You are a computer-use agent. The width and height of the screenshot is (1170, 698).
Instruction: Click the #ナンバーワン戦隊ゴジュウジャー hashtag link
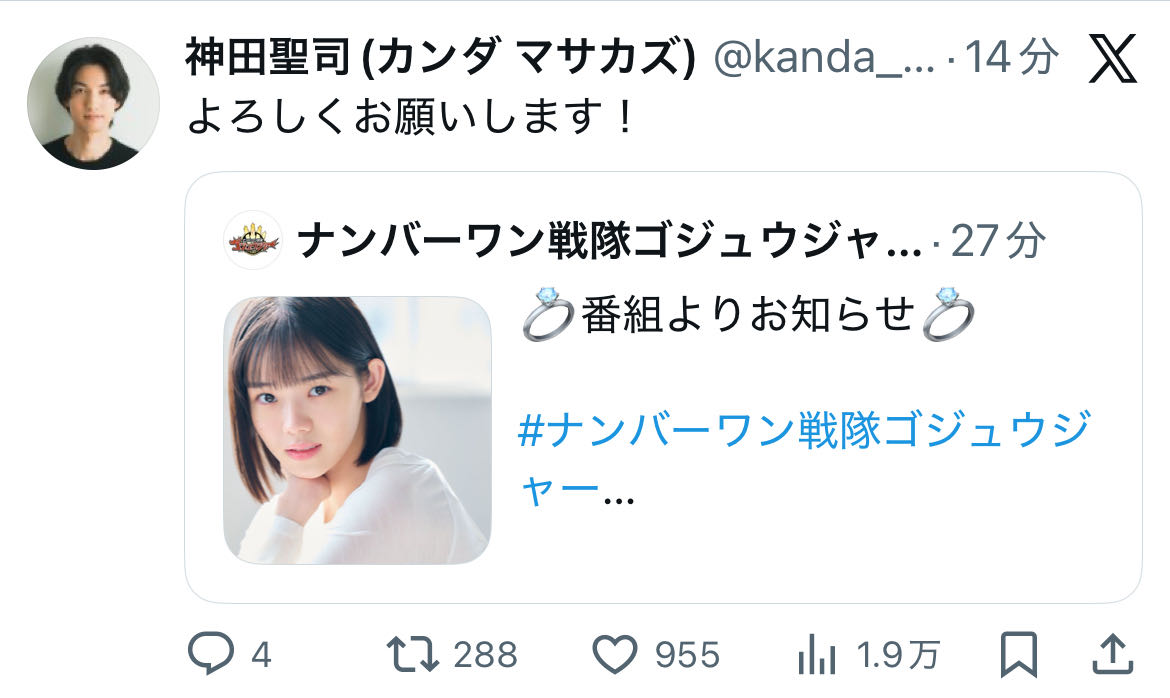tap(804, 458)
